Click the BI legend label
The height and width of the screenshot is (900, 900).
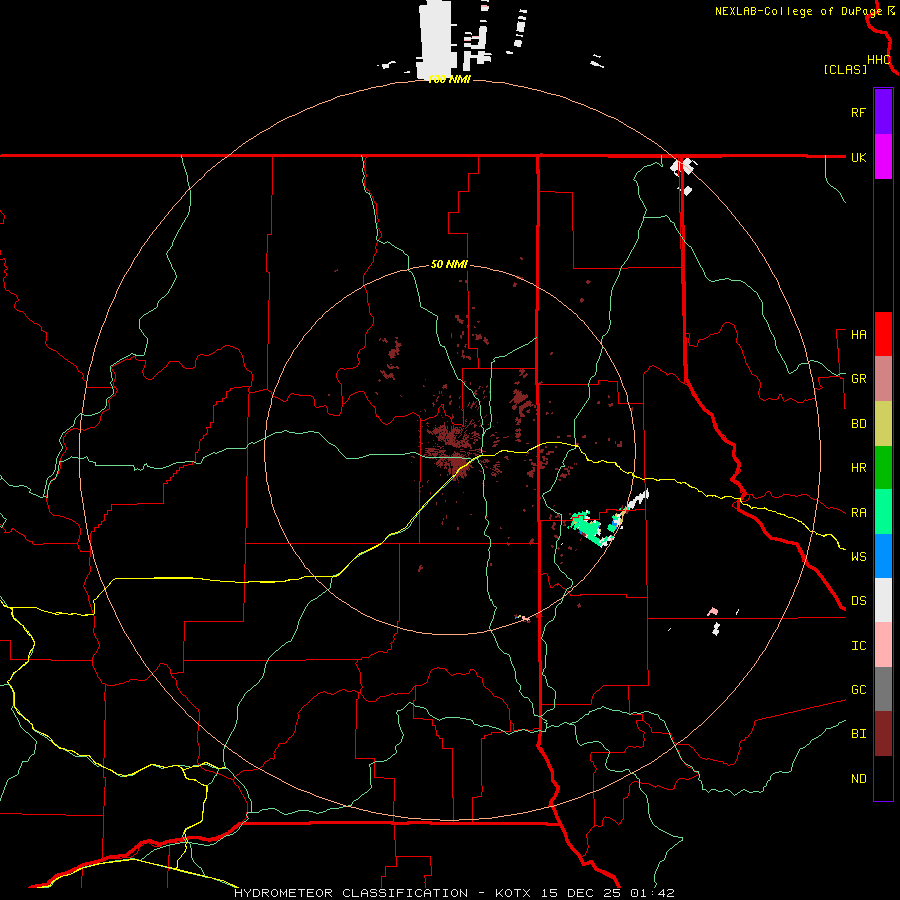pos(858,734)
